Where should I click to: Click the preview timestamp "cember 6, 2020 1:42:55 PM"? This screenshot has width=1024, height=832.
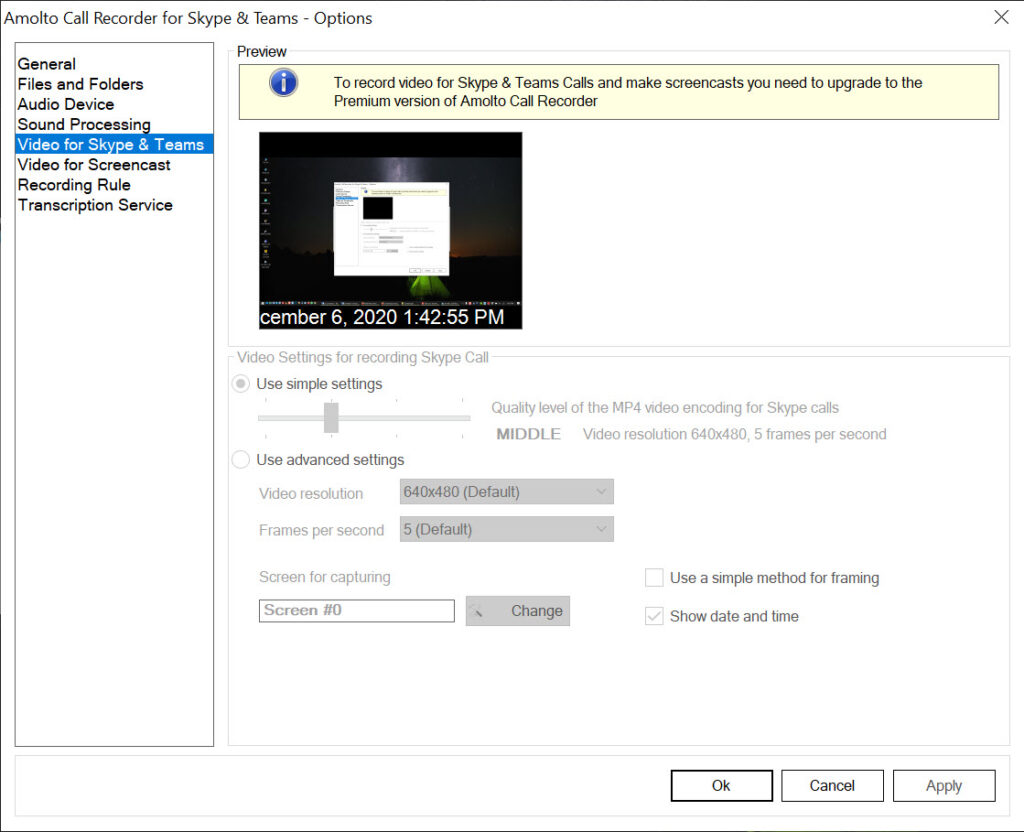tap(382, 317)
